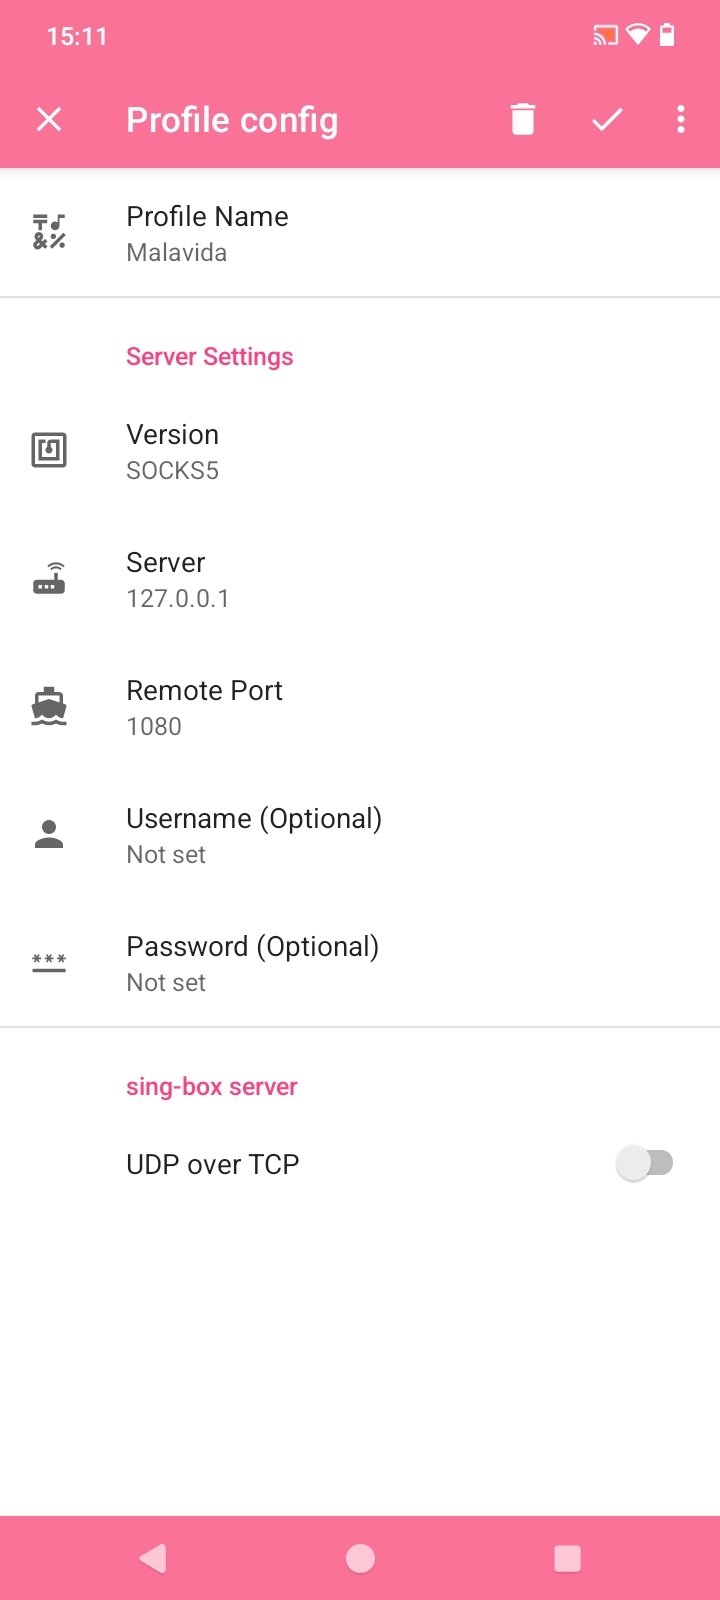Tap the Version protocol icon
The height and width of the screenshot is (1600, 720).
point(49,450)
